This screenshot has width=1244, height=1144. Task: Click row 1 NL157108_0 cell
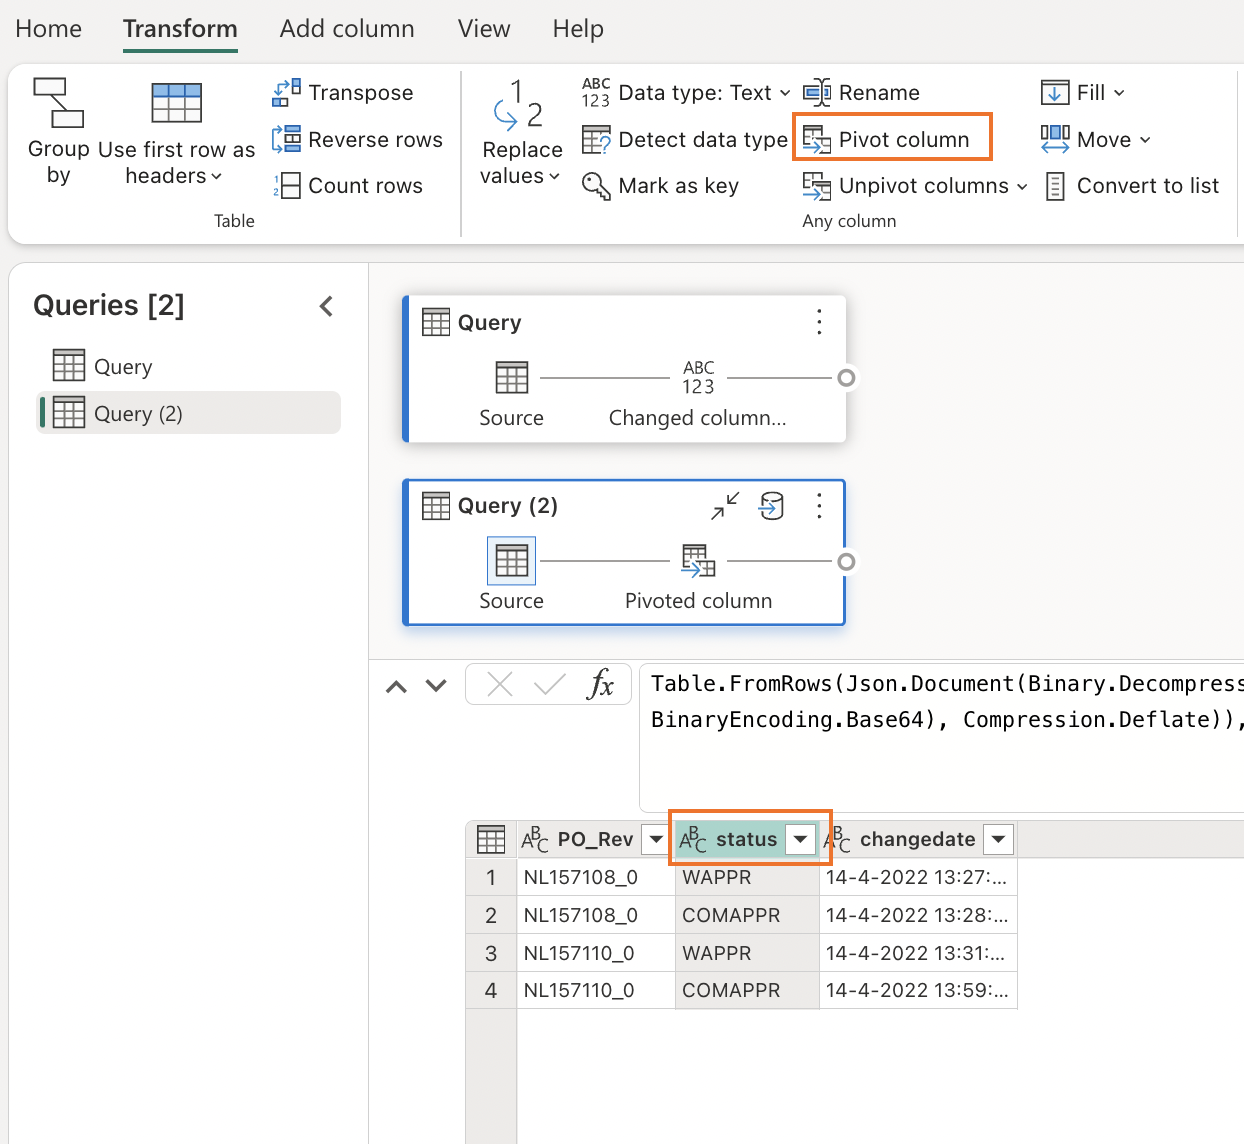(595, 877)
